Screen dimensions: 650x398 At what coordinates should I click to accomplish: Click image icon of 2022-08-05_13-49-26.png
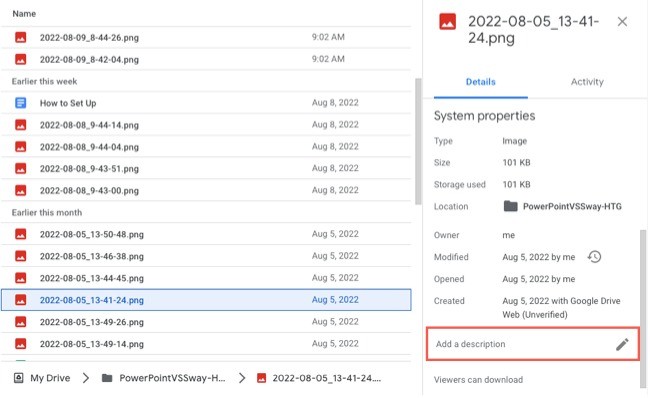[21, 322]
